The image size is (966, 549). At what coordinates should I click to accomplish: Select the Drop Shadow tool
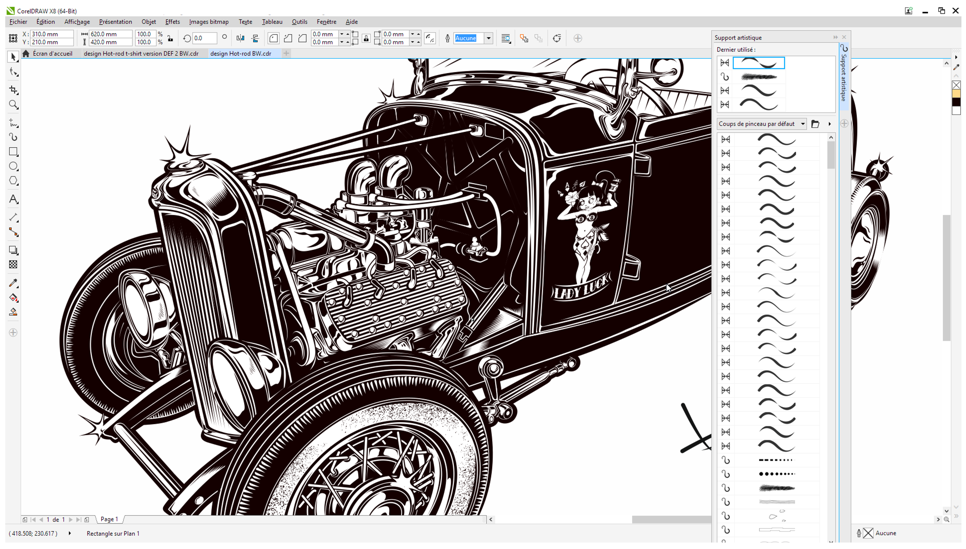14,250
